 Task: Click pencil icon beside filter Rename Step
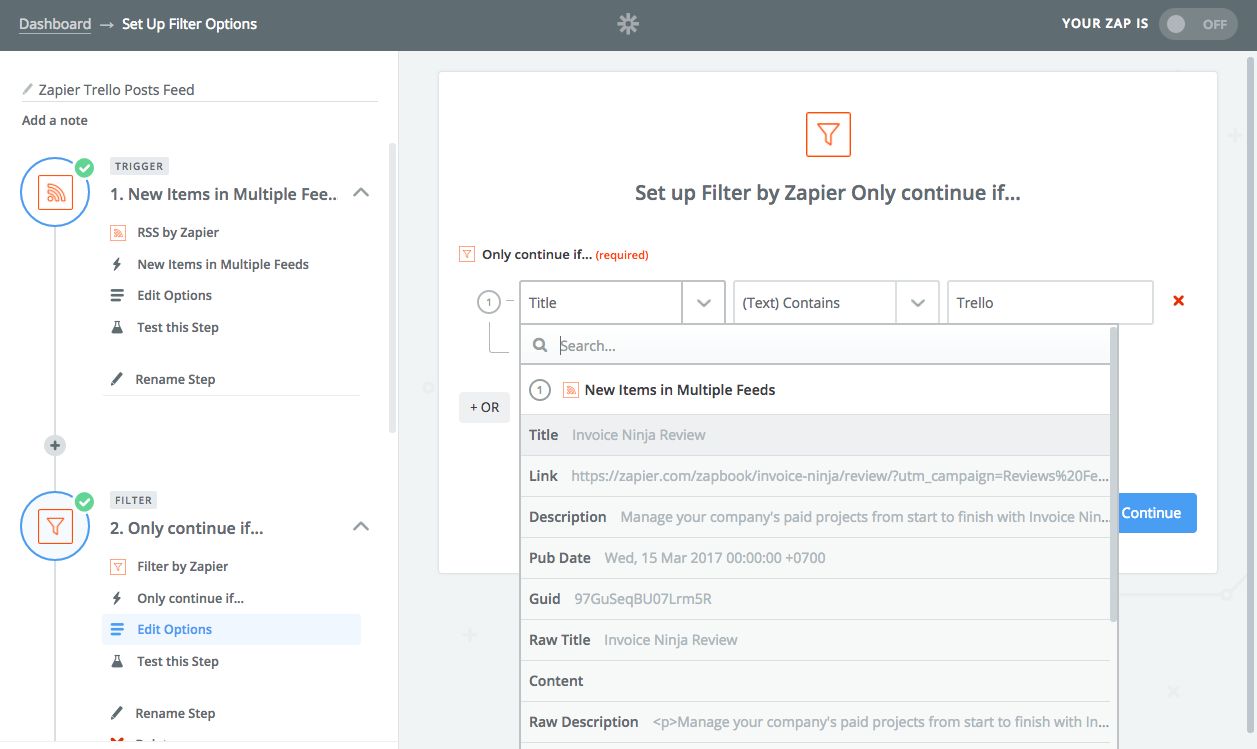(117, 713)
